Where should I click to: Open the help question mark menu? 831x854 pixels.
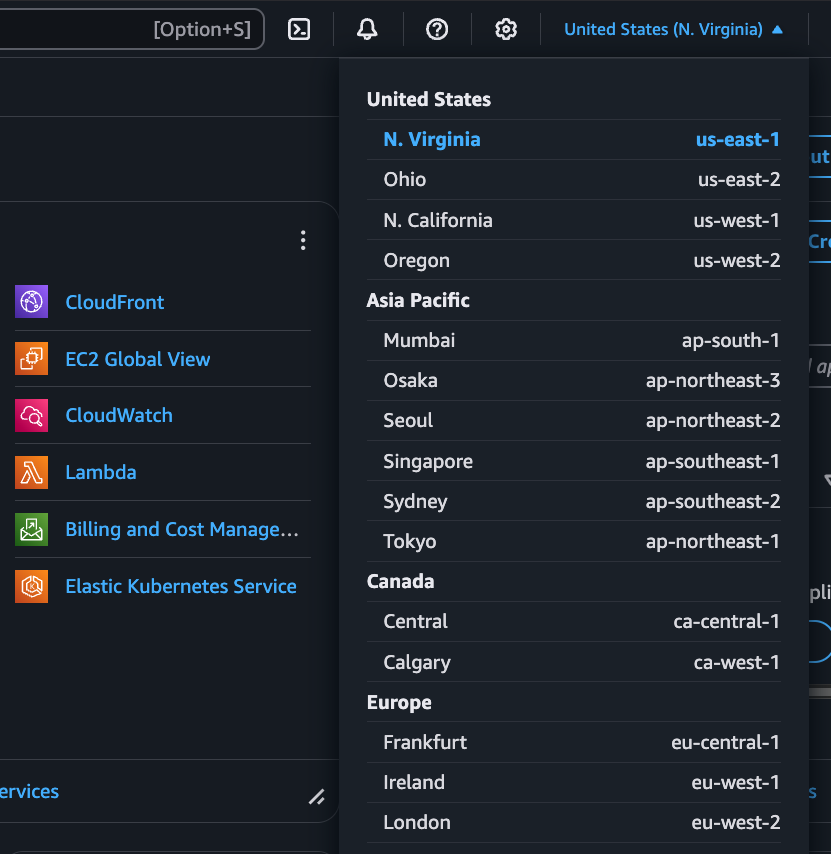(x=437, y=29)
